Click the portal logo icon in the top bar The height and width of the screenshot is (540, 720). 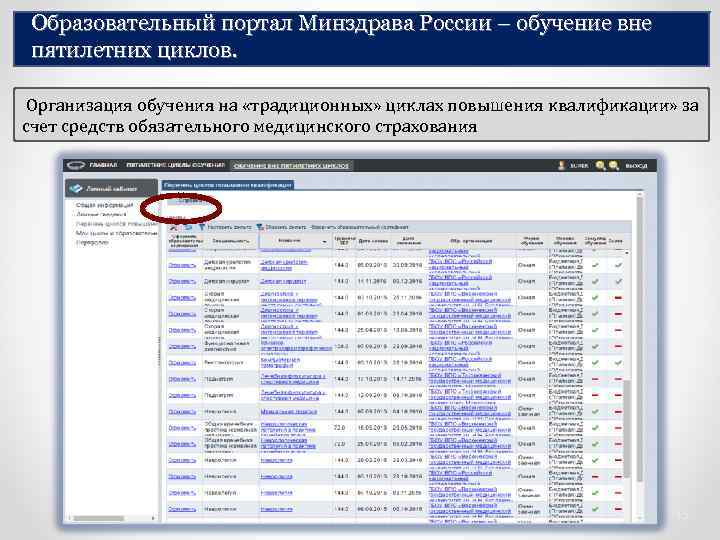pos(76,166)
